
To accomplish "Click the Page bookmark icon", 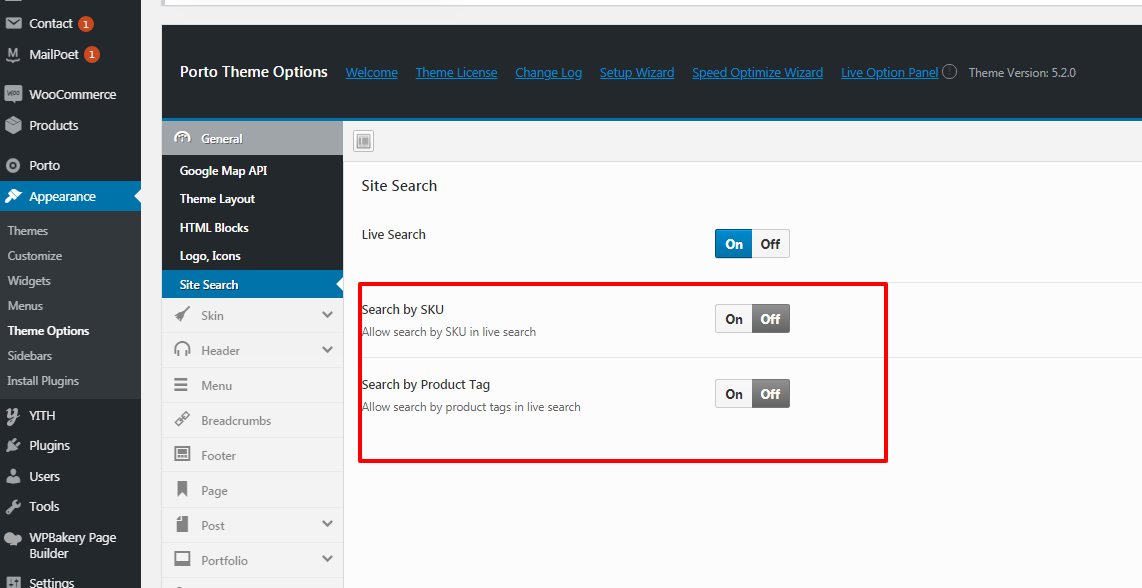I will pos(182,489).
